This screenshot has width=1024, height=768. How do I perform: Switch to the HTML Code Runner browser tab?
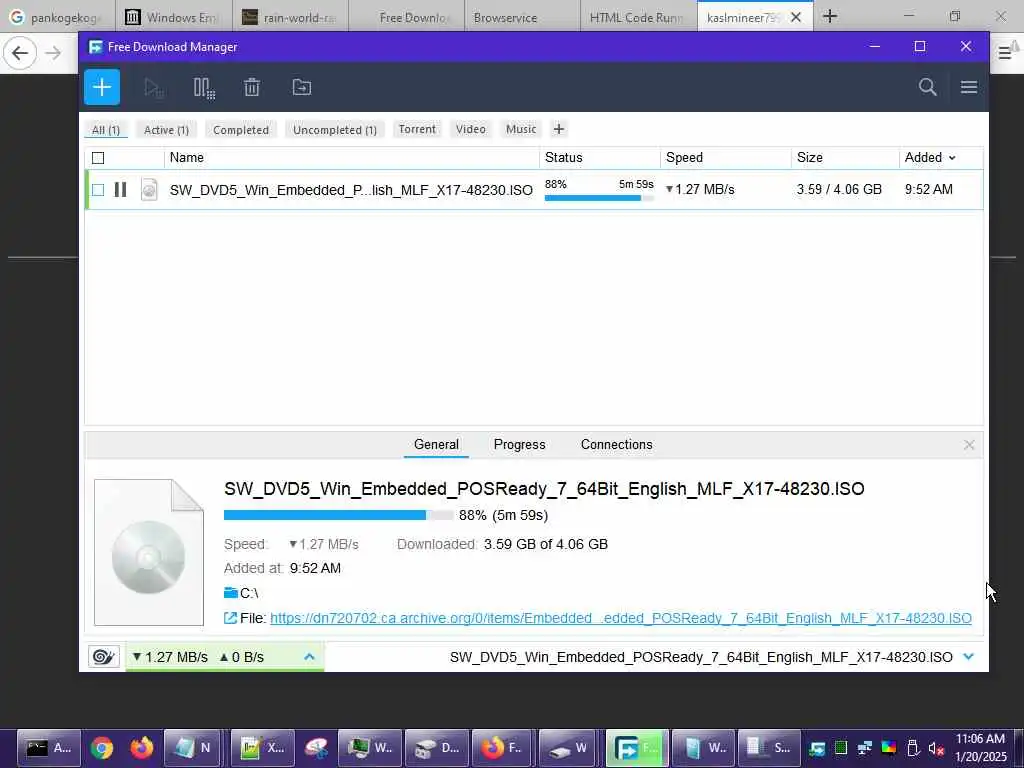[639, 17]
